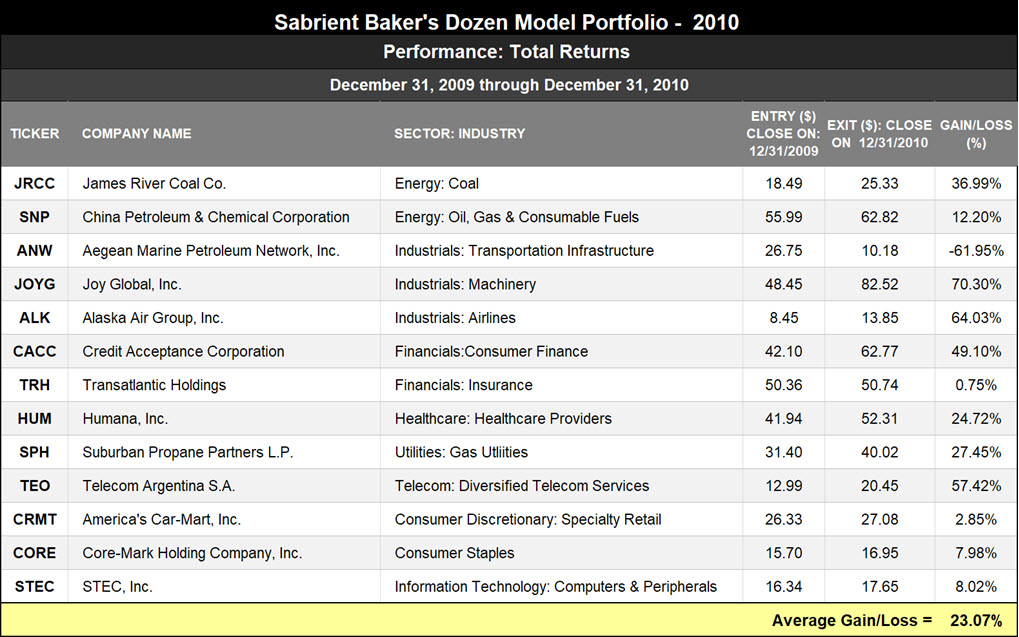Select the CORE ticker cell
The width and height of the screenshot is (1019, 637).
point(34,553)
